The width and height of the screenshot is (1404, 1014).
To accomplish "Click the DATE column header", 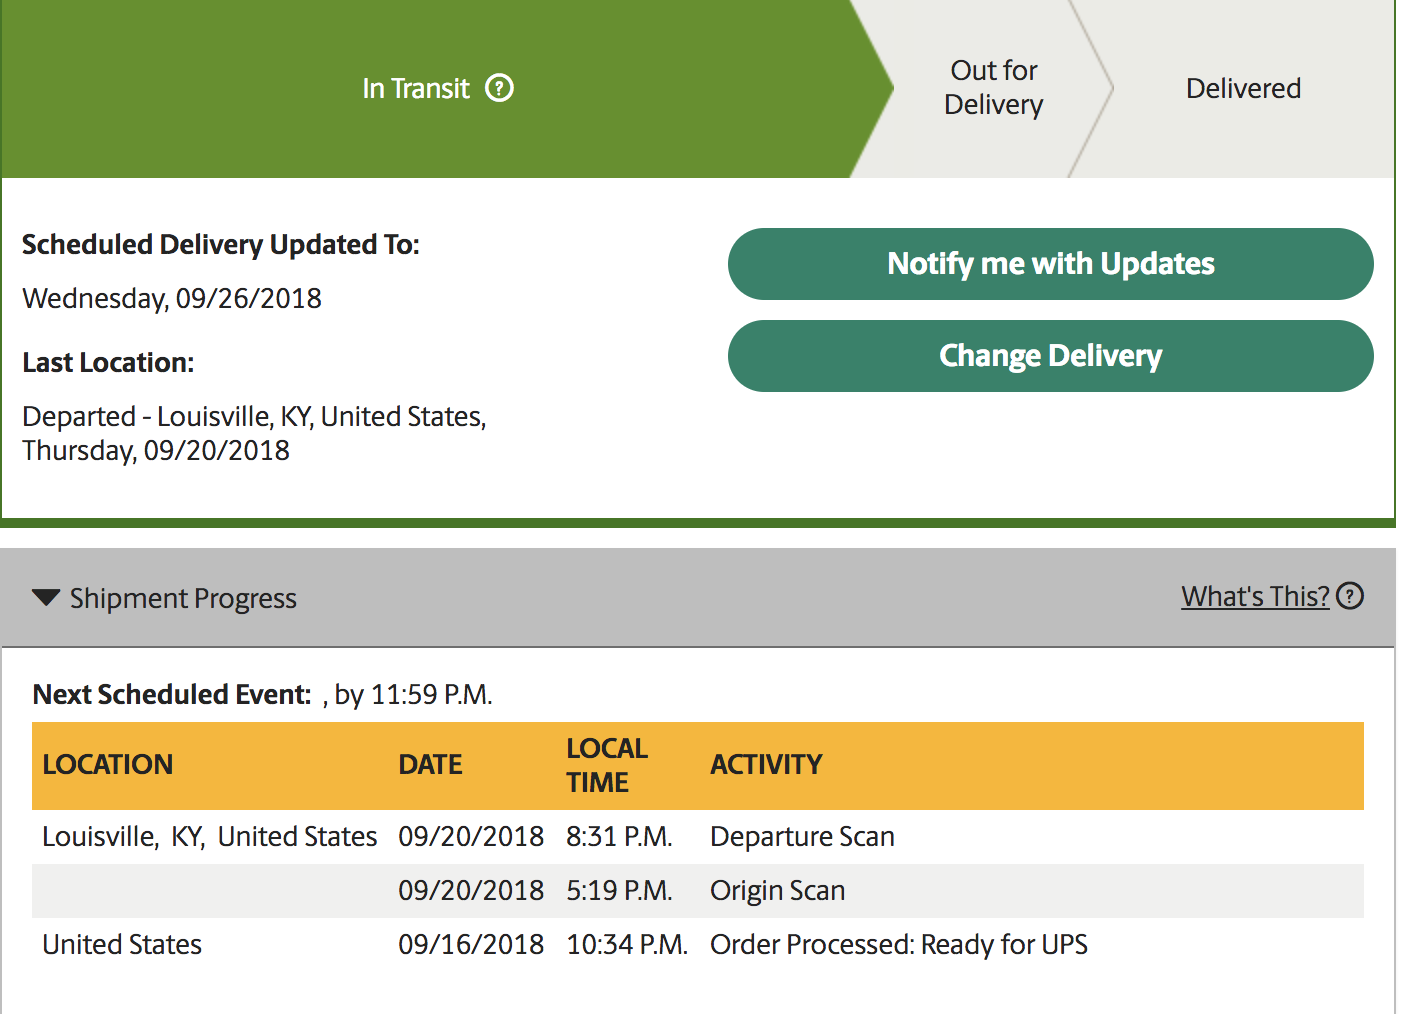I will click(x=430, y=765).
